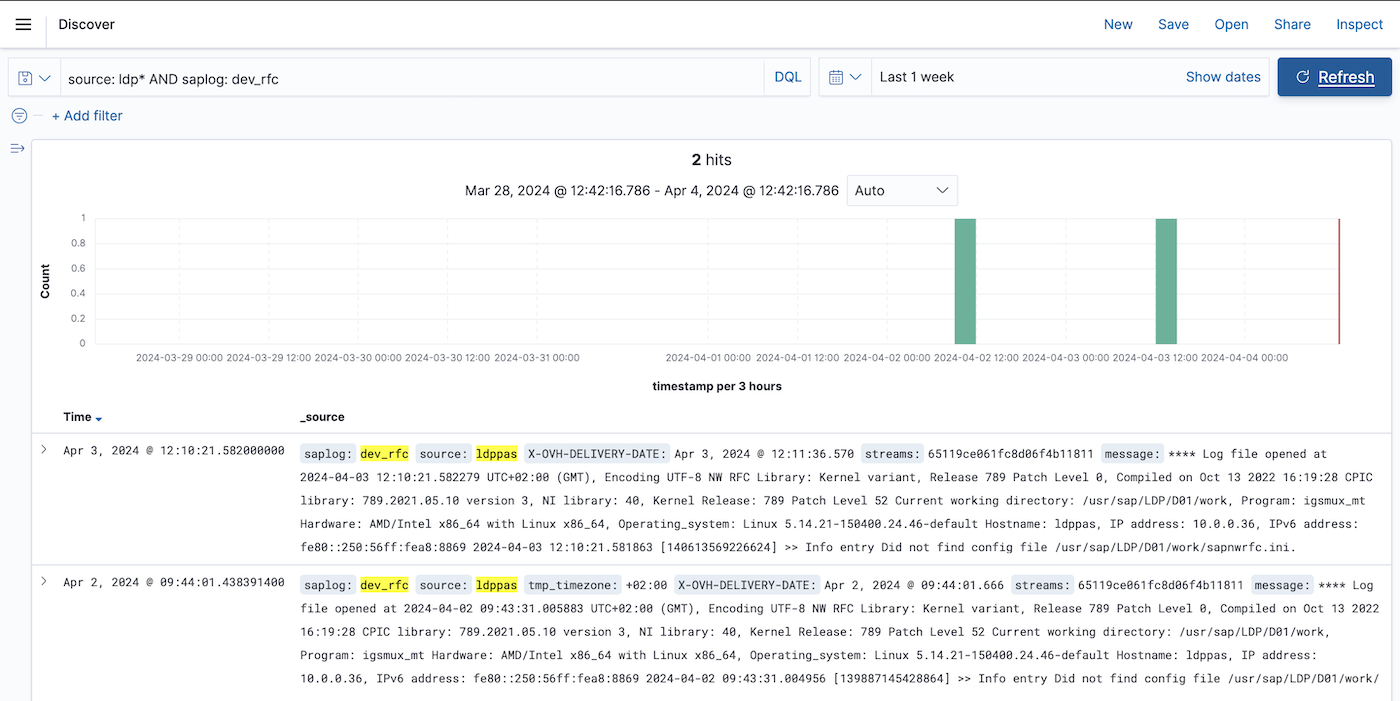The height and width of the screenshot is (701, 1400).
Task: Toggle the DQL query language switch
Action: point(788,77)
